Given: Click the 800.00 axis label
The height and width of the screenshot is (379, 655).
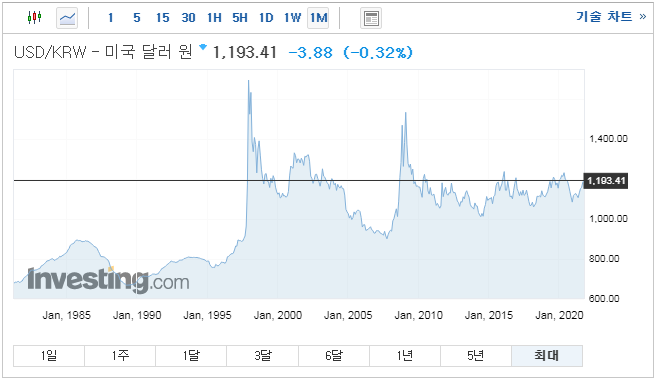Looking at the screenshot, I should point(604,259).
